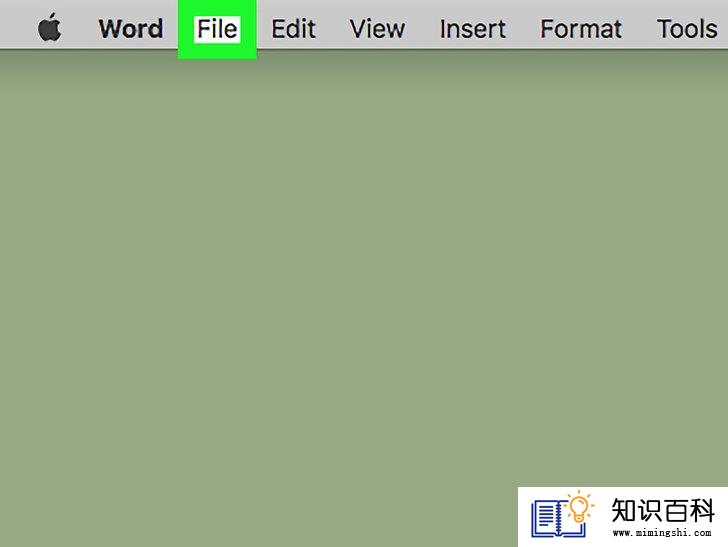The height and width of the screenshot is (547, 728).
Task: Open the Edit menu
Action: 293,29
